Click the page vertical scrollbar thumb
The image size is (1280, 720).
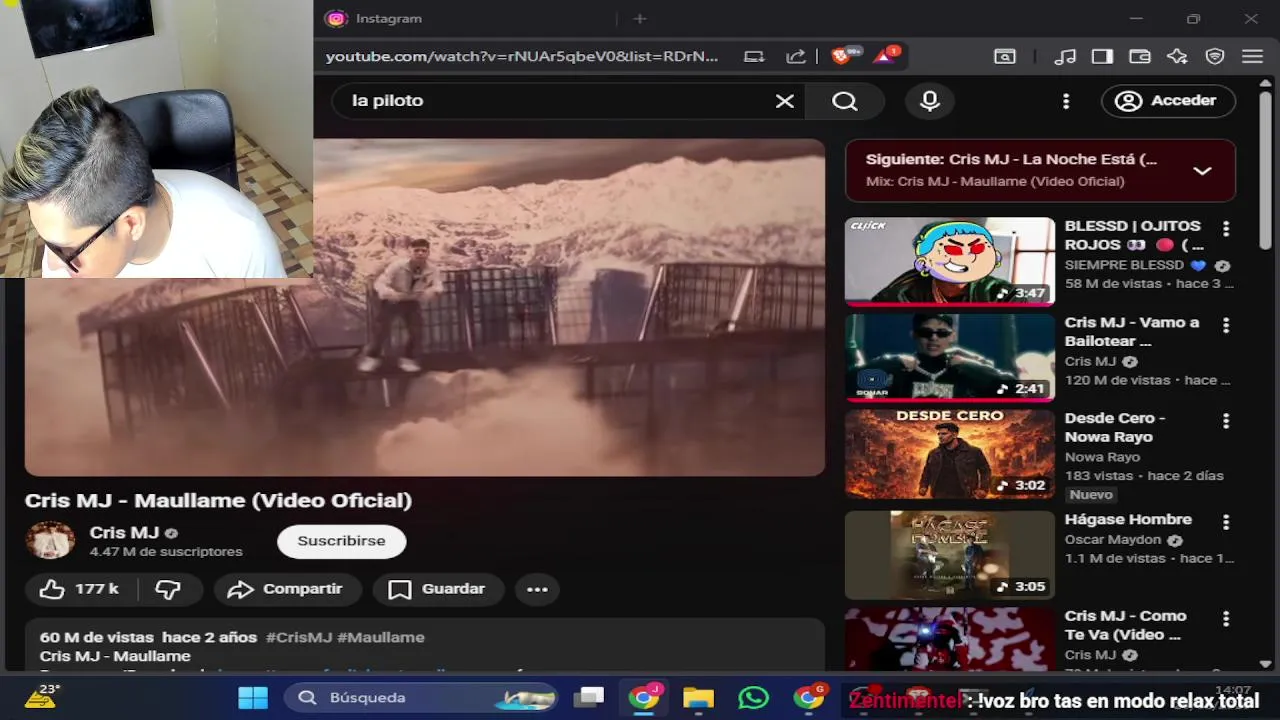click(x=1265, y=168)
